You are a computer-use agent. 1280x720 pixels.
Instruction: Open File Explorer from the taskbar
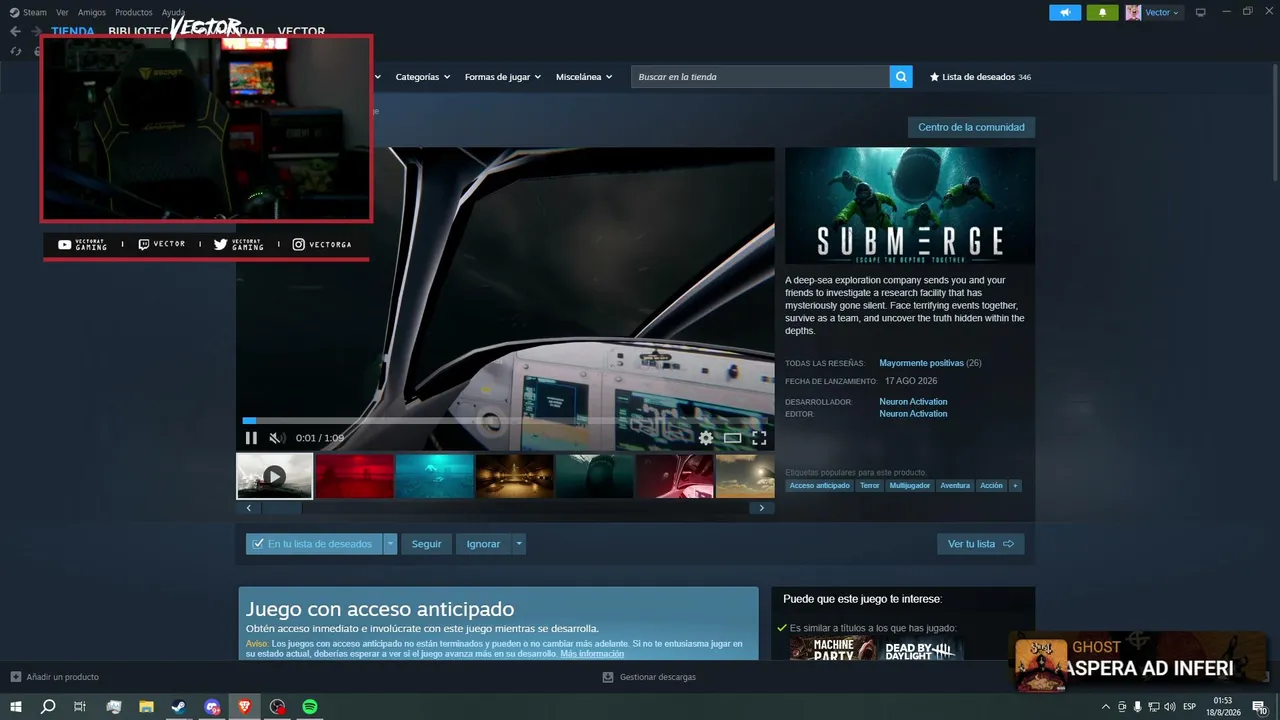[x=146, y=706]
